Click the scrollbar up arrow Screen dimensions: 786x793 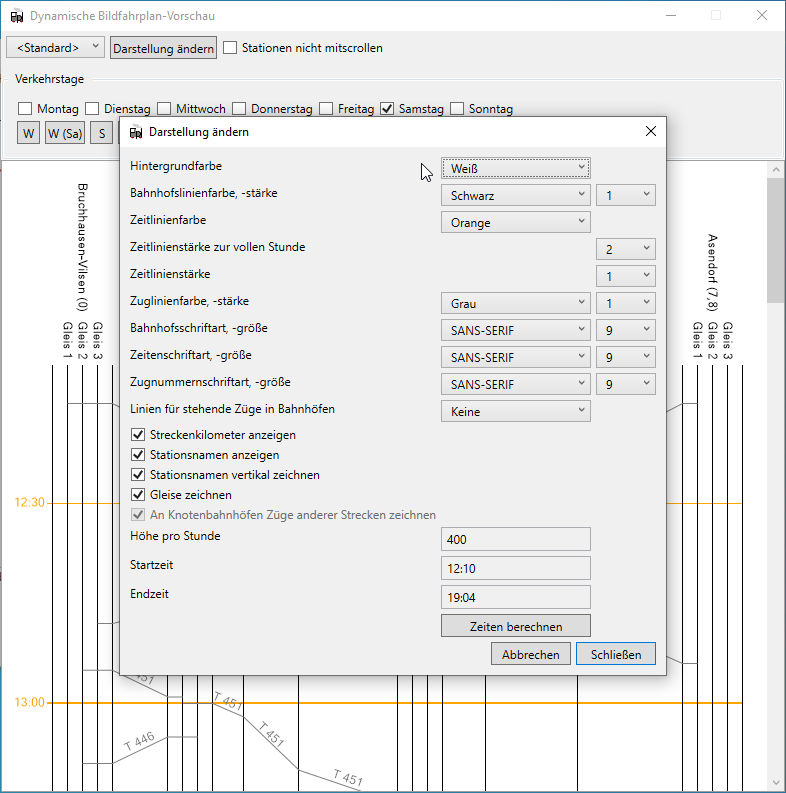pos(776,170)
